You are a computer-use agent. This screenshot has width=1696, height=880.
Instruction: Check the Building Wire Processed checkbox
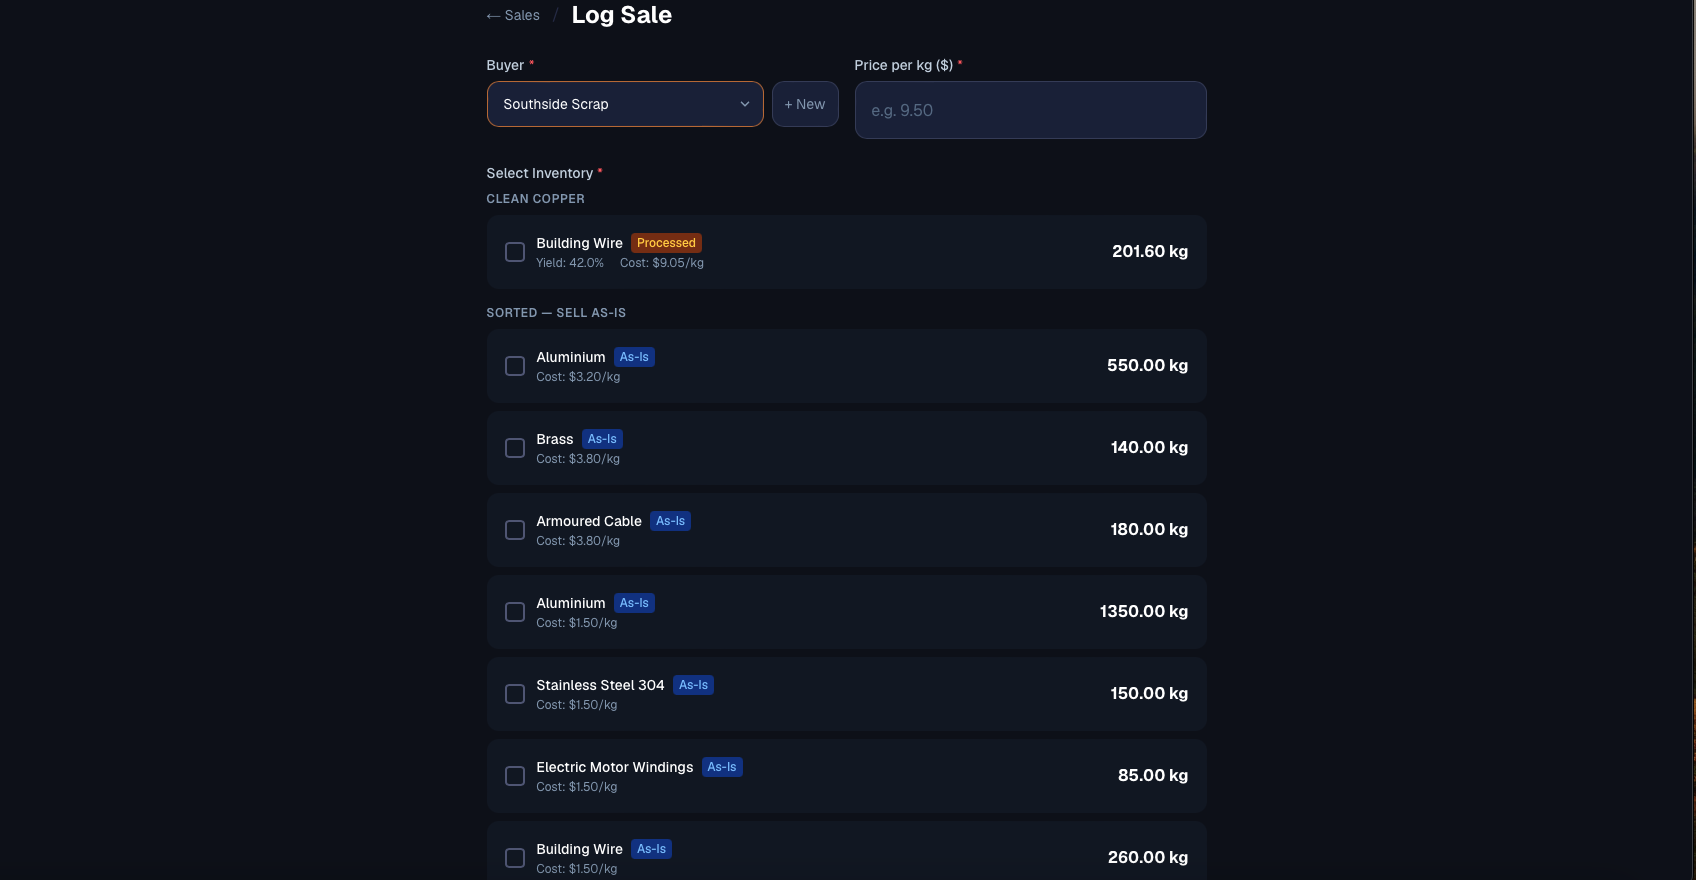point(515,252)
